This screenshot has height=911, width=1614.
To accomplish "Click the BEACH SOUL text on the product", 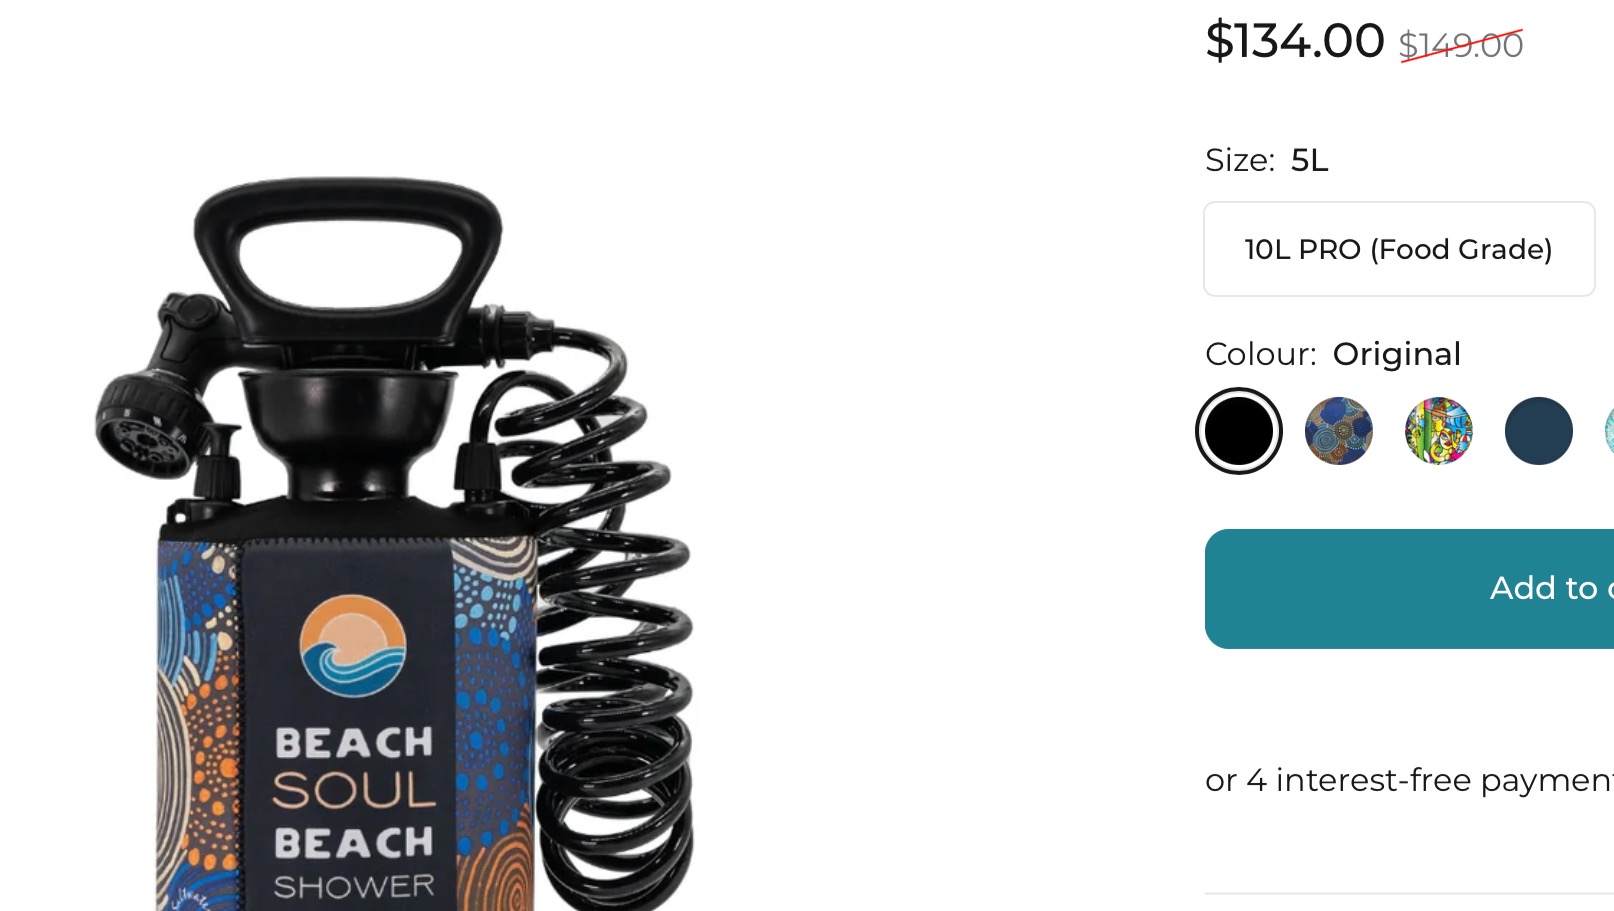I will [x=354, y=767].
